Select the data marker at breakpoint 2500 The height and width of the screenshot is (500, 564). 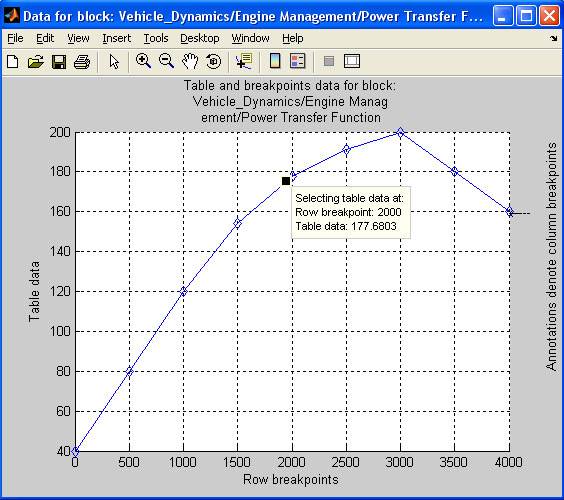(346, 149)
